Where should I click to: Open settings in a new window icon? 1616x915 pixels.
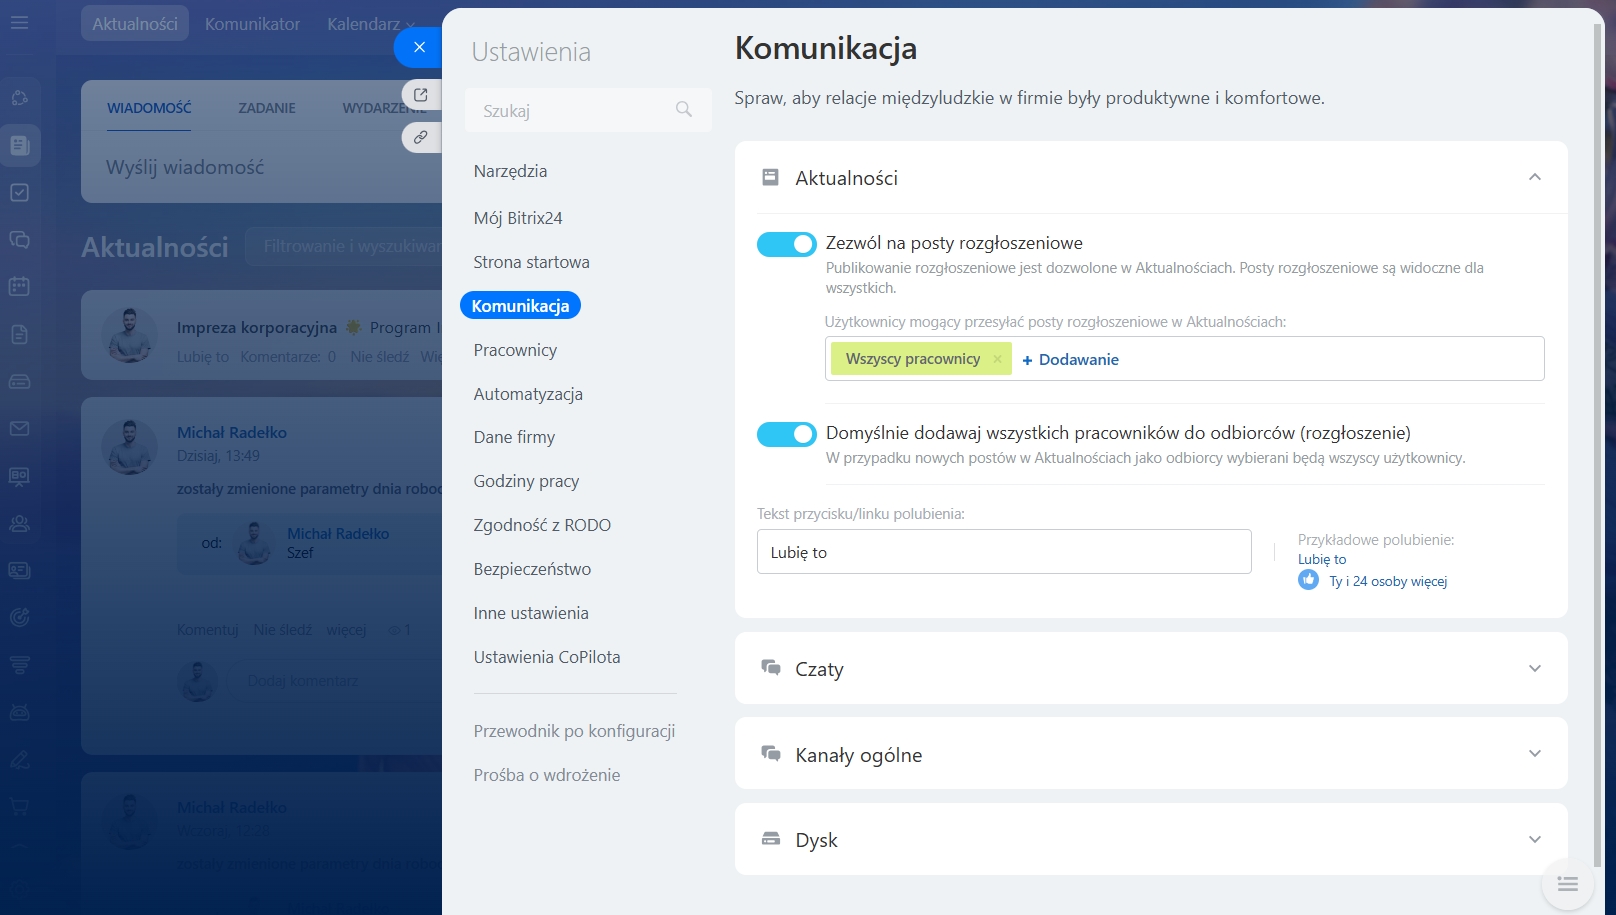421,95
